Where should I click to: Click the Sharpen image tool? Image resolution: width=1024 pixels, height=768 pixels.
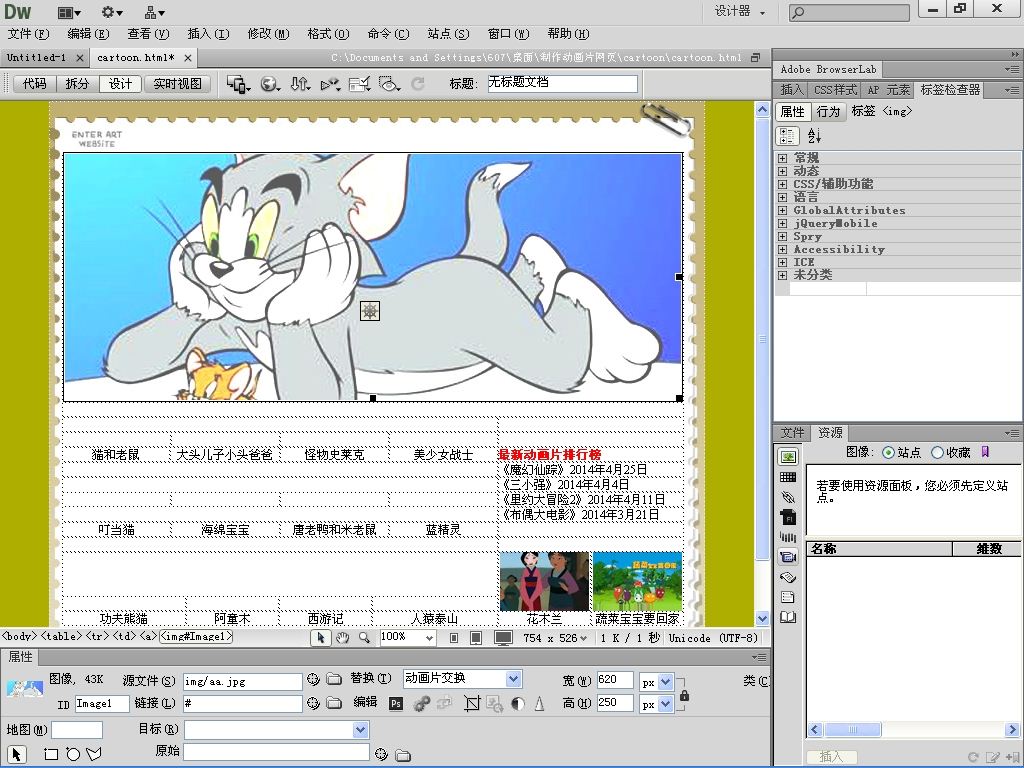[539, 703]
